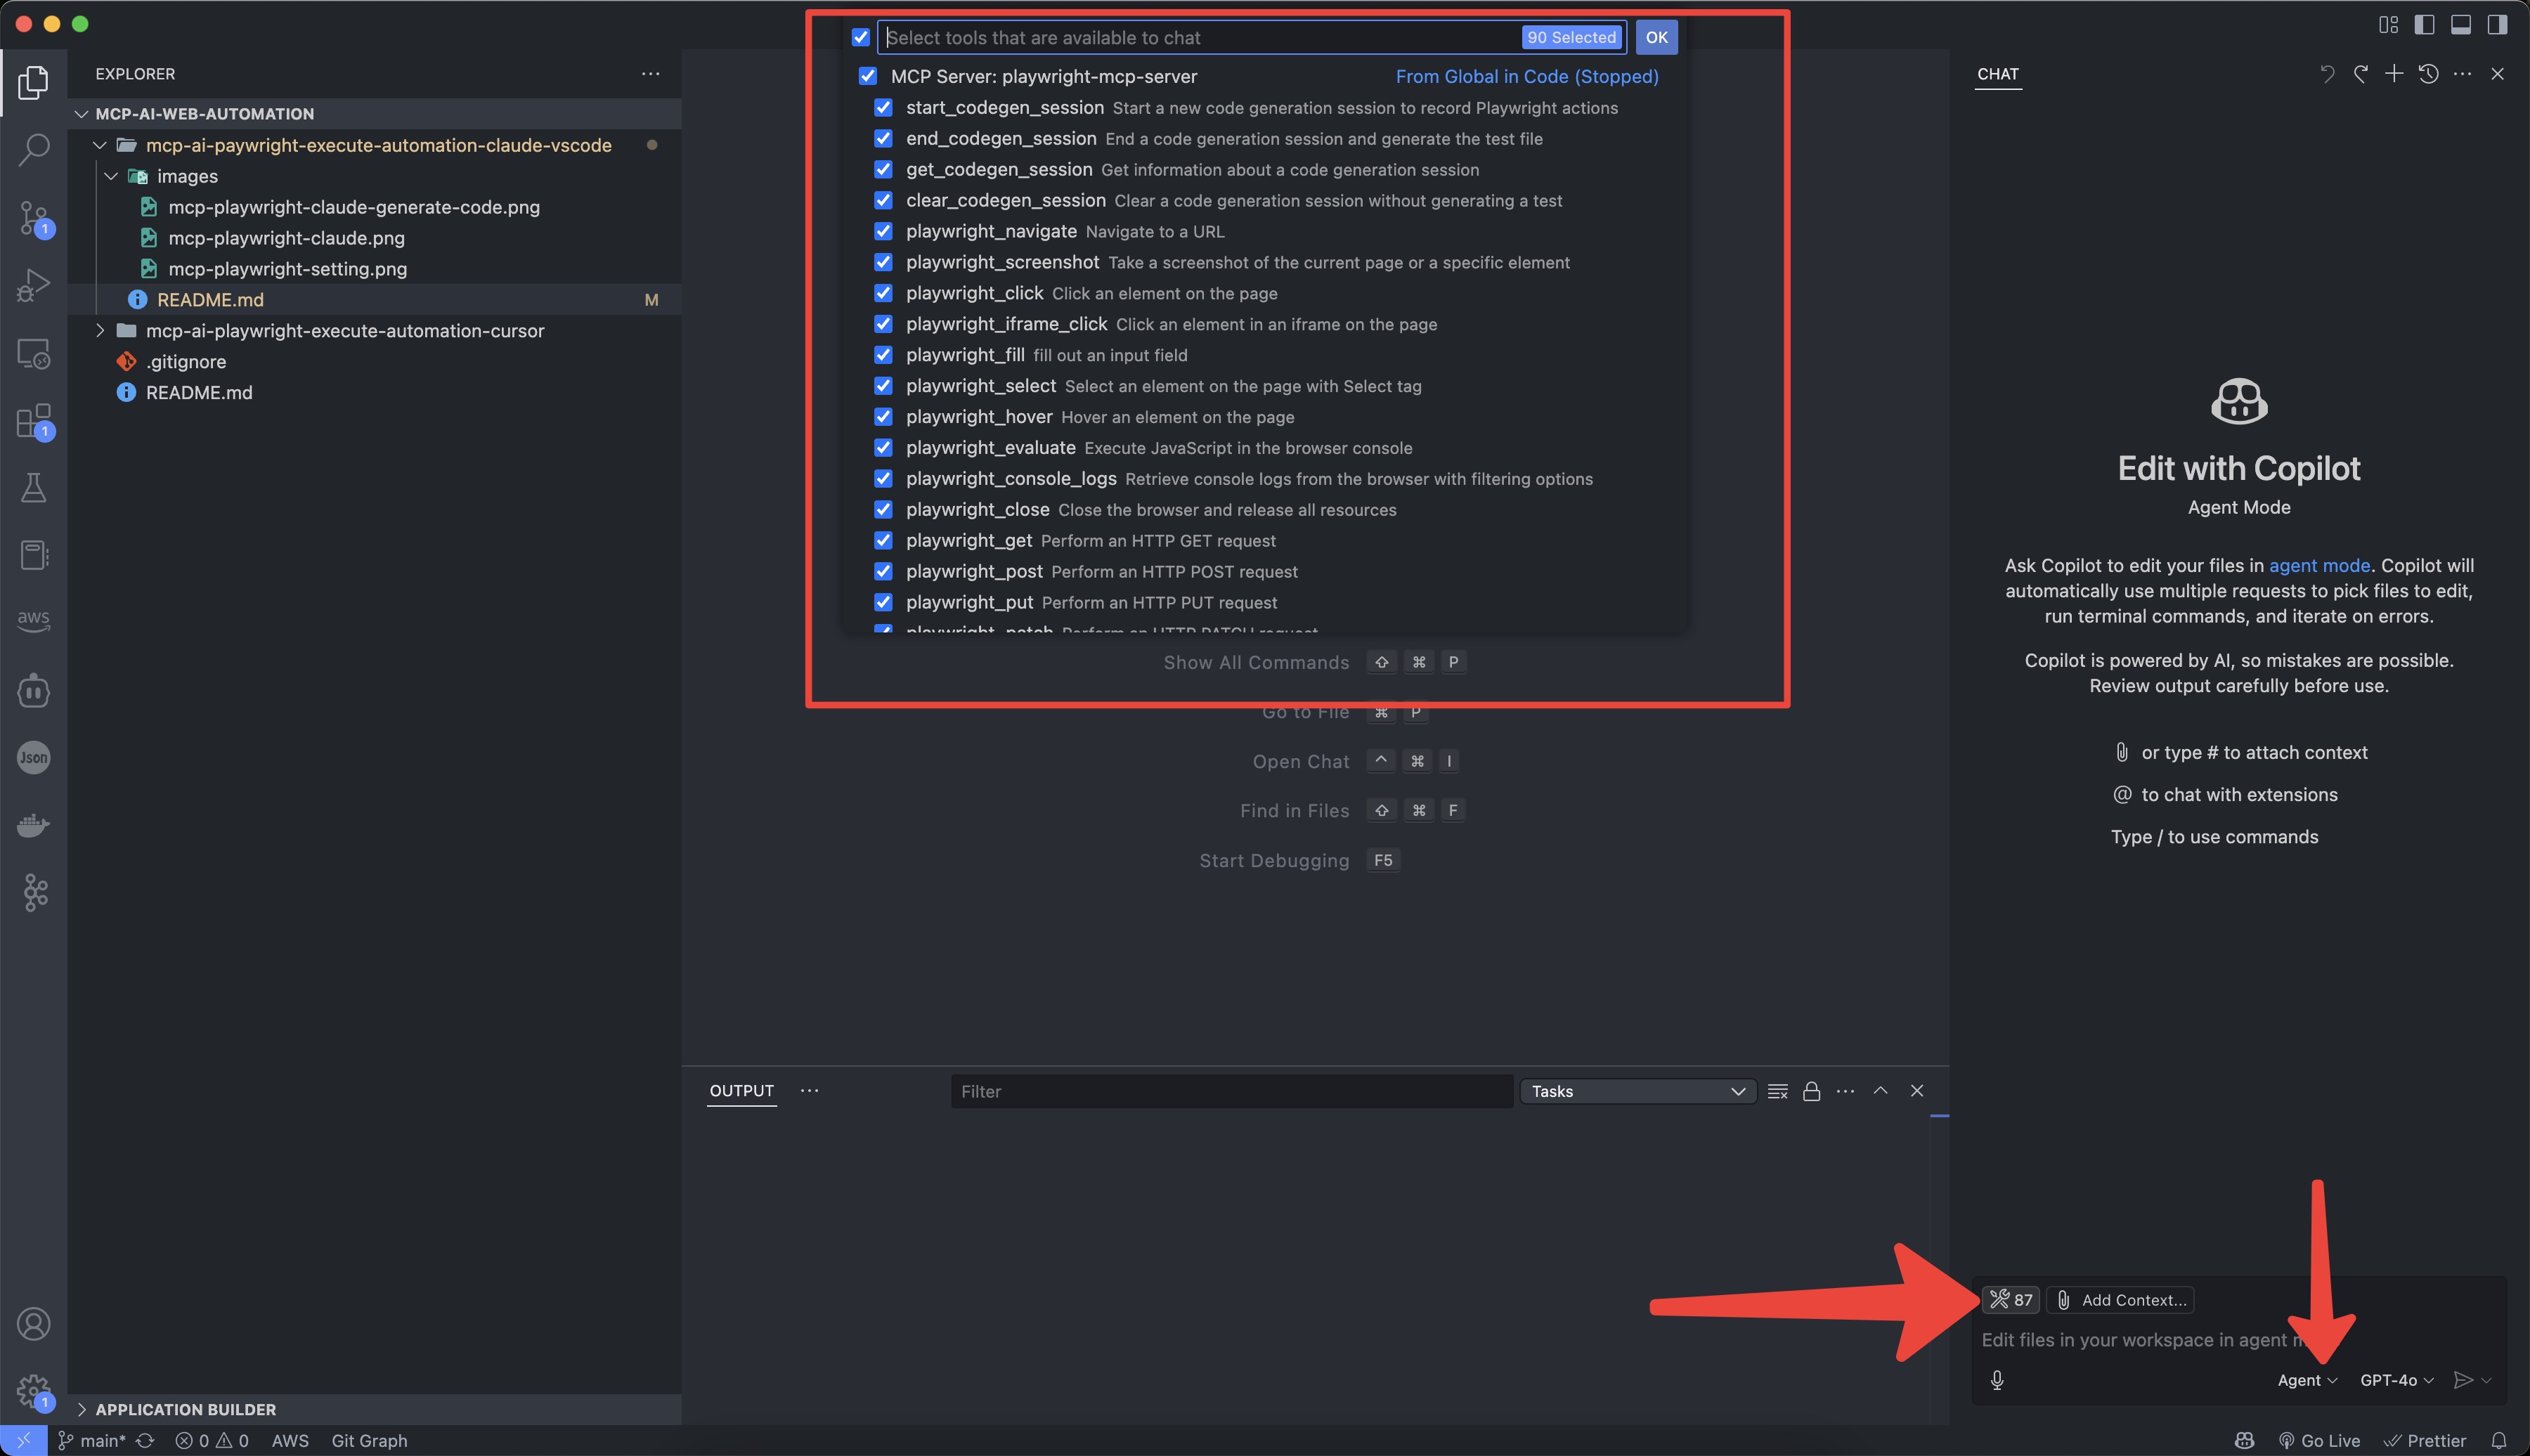Click the send message arrow icon
Image resolution: width=2530 pixels, height=1456 pixels.
point(2463,1380)
